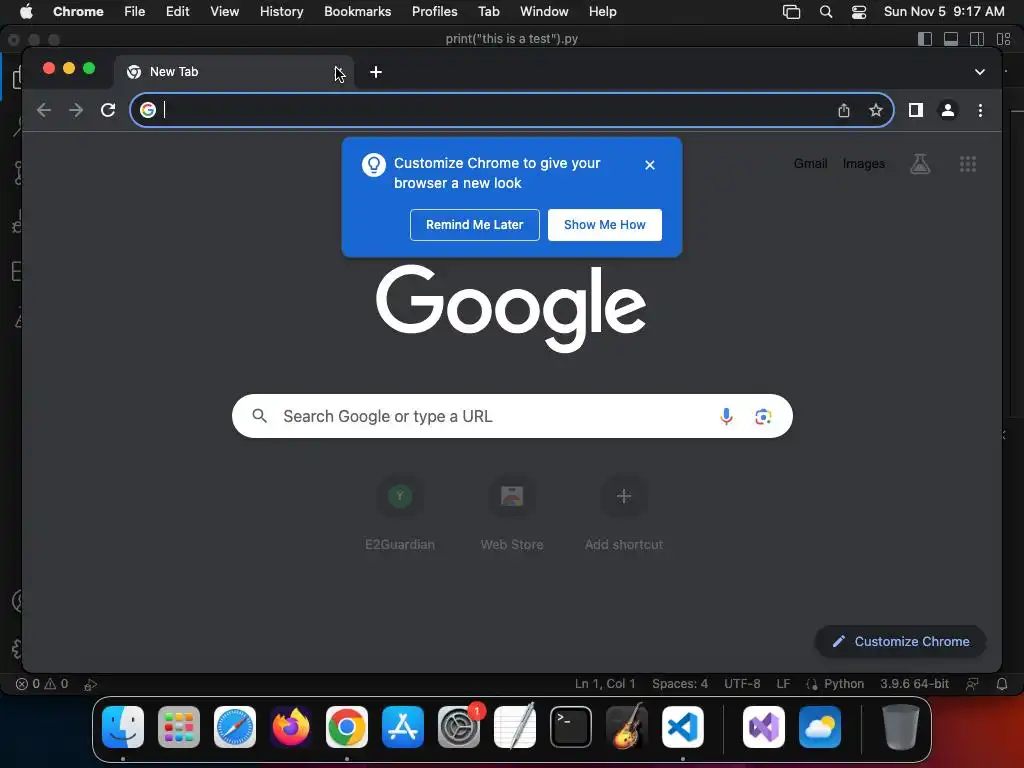Open the Tab menu
Image resolution: width=1024 pixels, height=768 pixels.
[488, 12]
